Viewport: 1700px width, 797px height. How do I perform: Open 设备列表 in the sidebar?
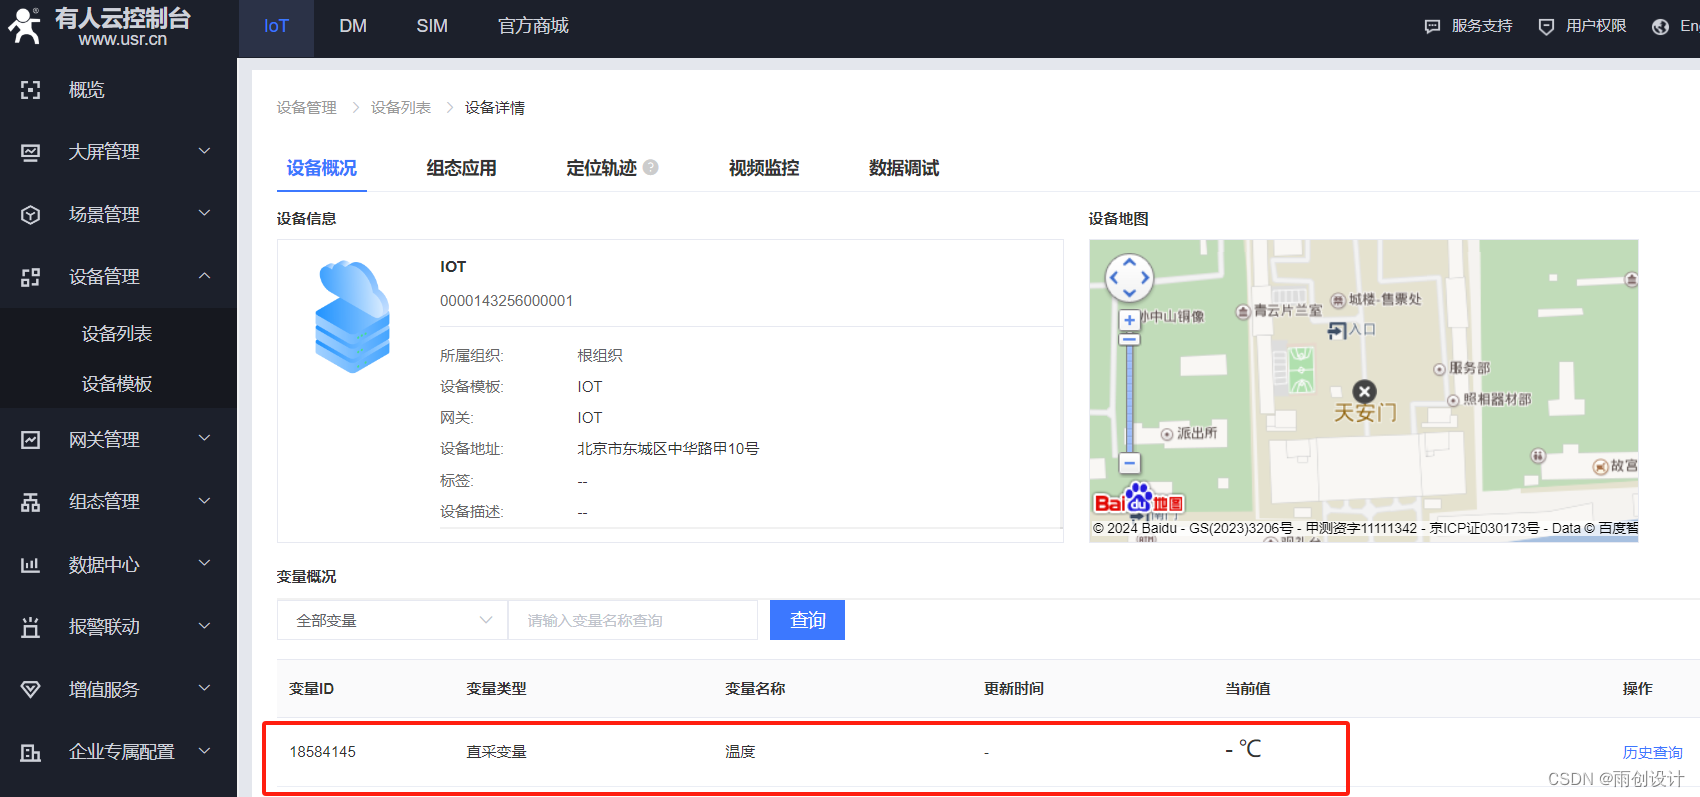tap(118, 334)
